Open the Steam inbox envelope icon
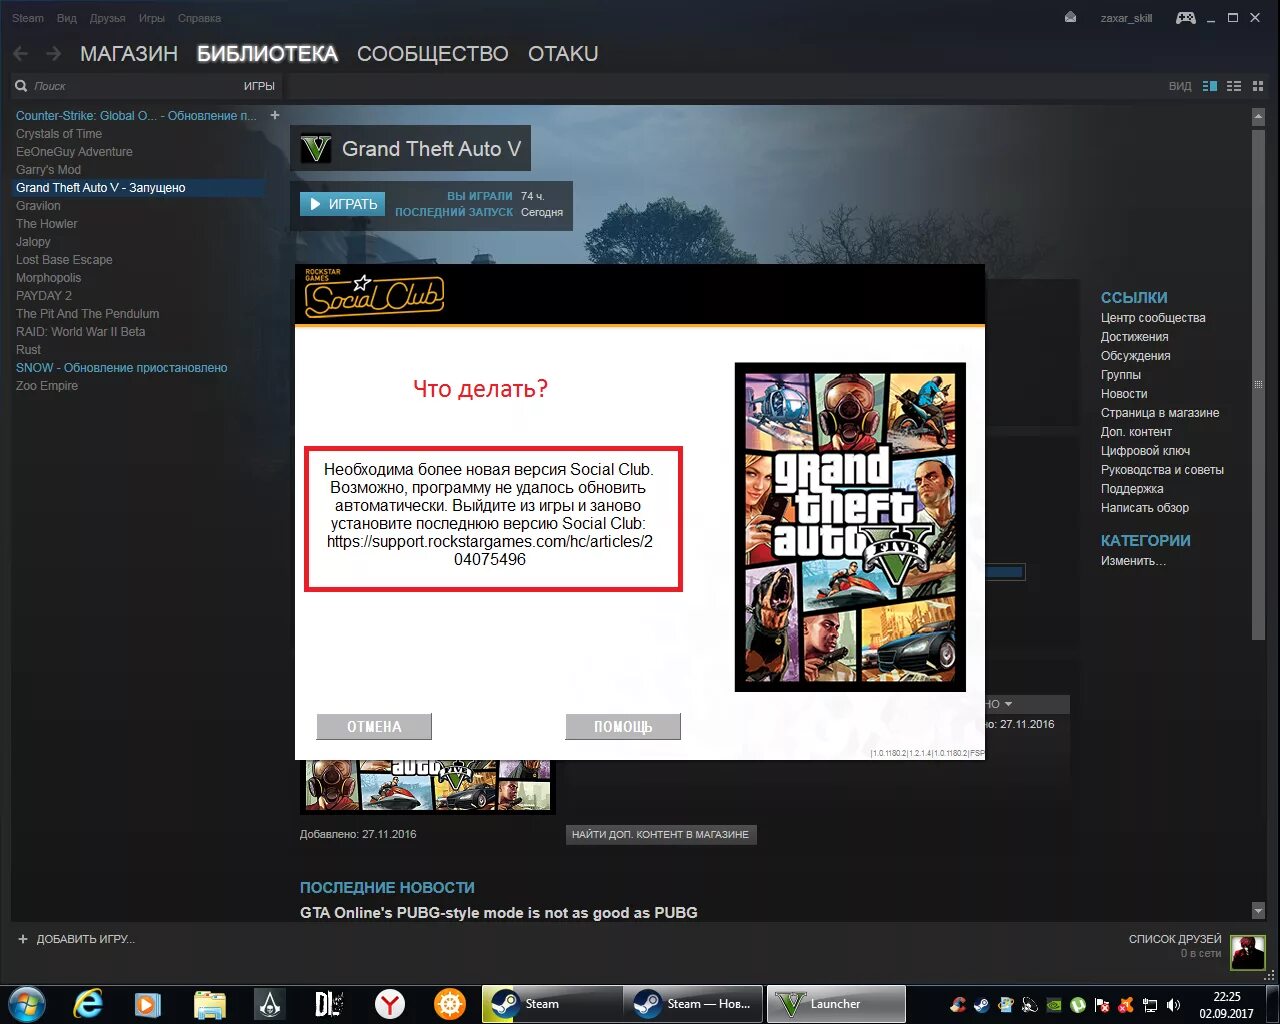Screen dimensions: 1280x1024 tap(1070, 17)
